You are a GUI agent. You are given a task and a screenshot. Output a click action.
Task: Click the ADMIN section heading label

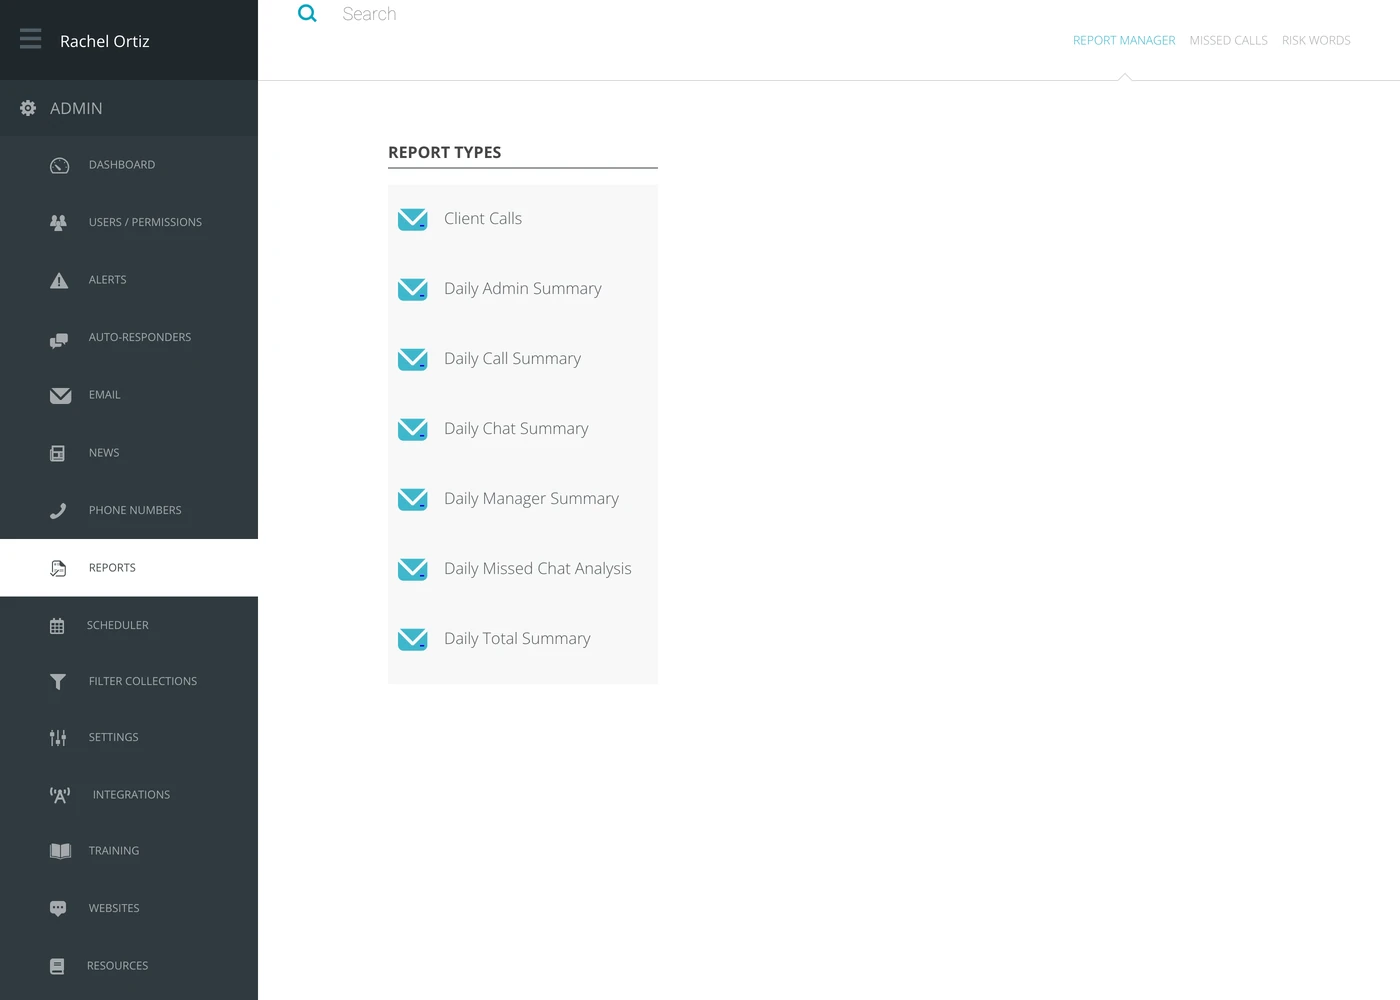pyautogui.click(x=76, y=108)
